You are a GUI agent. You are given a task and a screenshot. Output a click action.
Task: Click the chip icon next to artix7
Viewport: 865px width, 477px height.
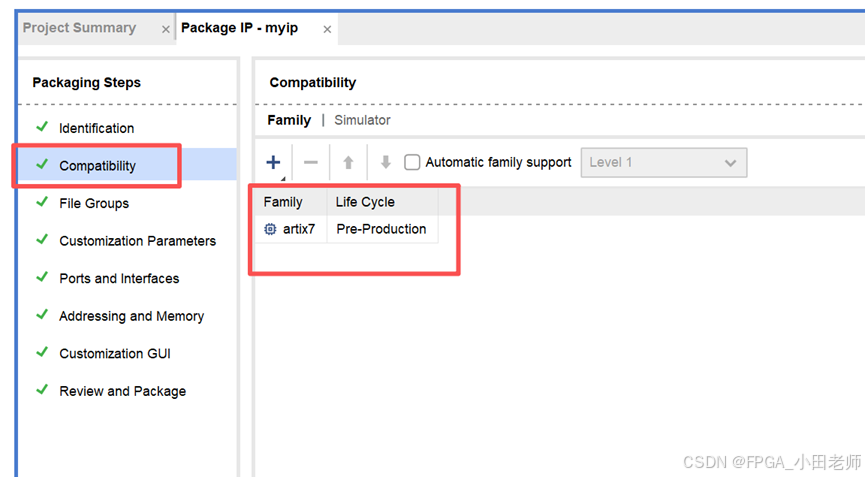(270, 229)
